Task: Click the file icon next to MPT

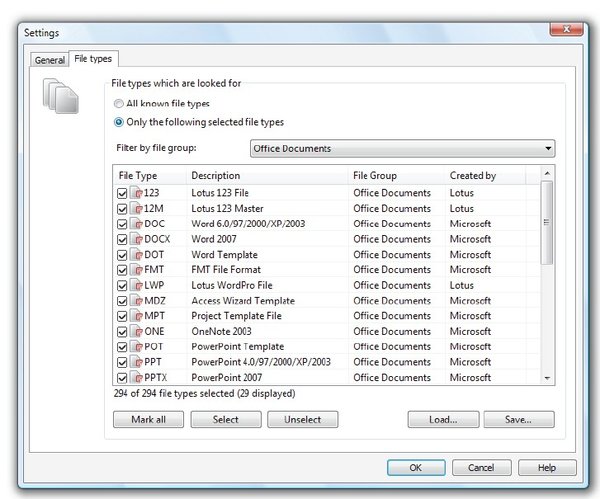Action: (x=136, y=316)
